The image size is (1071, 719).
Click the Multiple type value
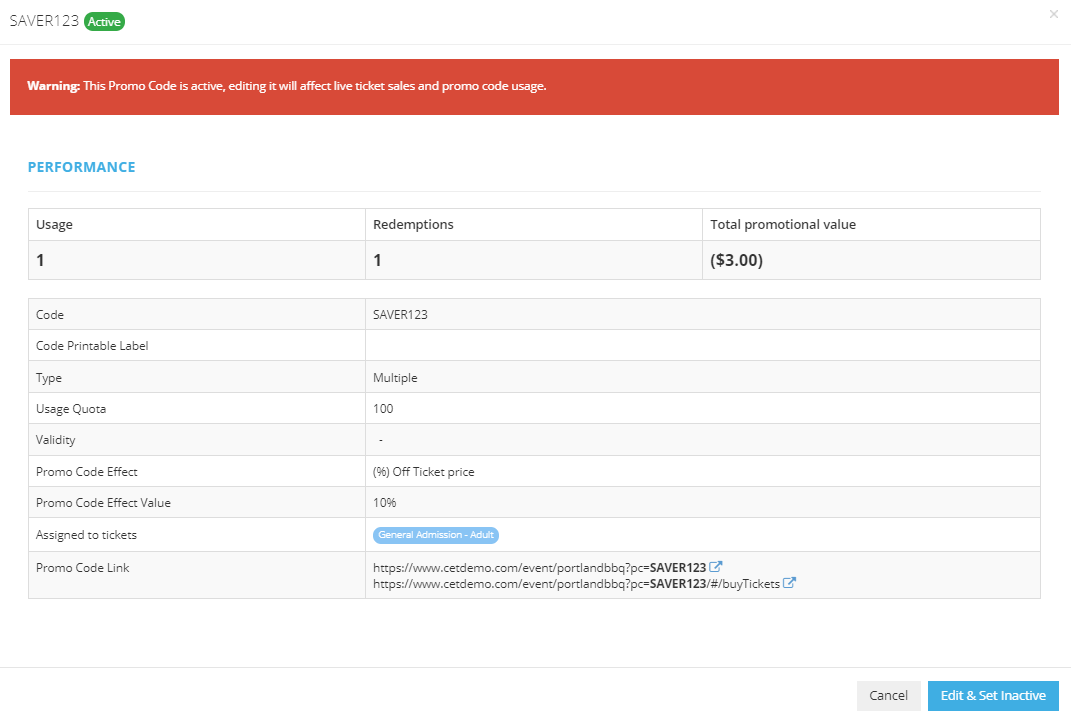coord(395,378)
